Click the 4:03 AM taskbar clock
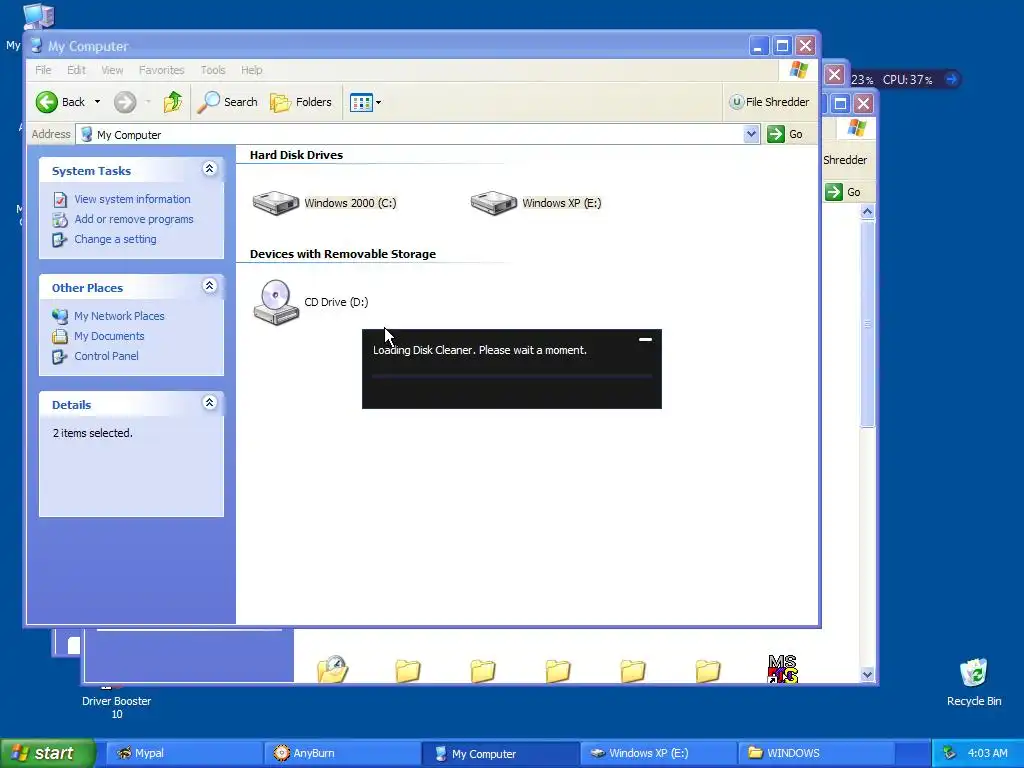This screenshot has height=768, width=1024. 987,753
